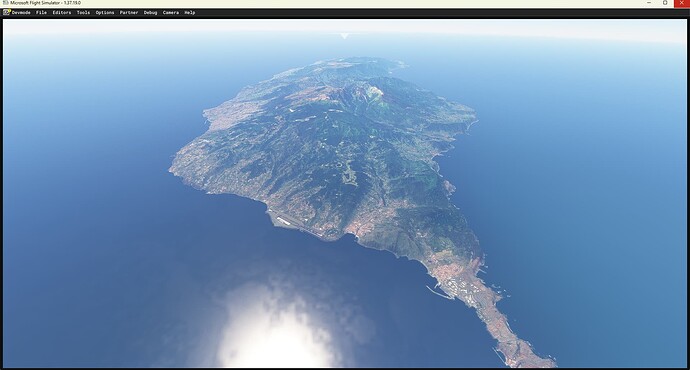
Task: Click the Microsoft Flight Simulator title bar icon
Action: click(5, 3)
